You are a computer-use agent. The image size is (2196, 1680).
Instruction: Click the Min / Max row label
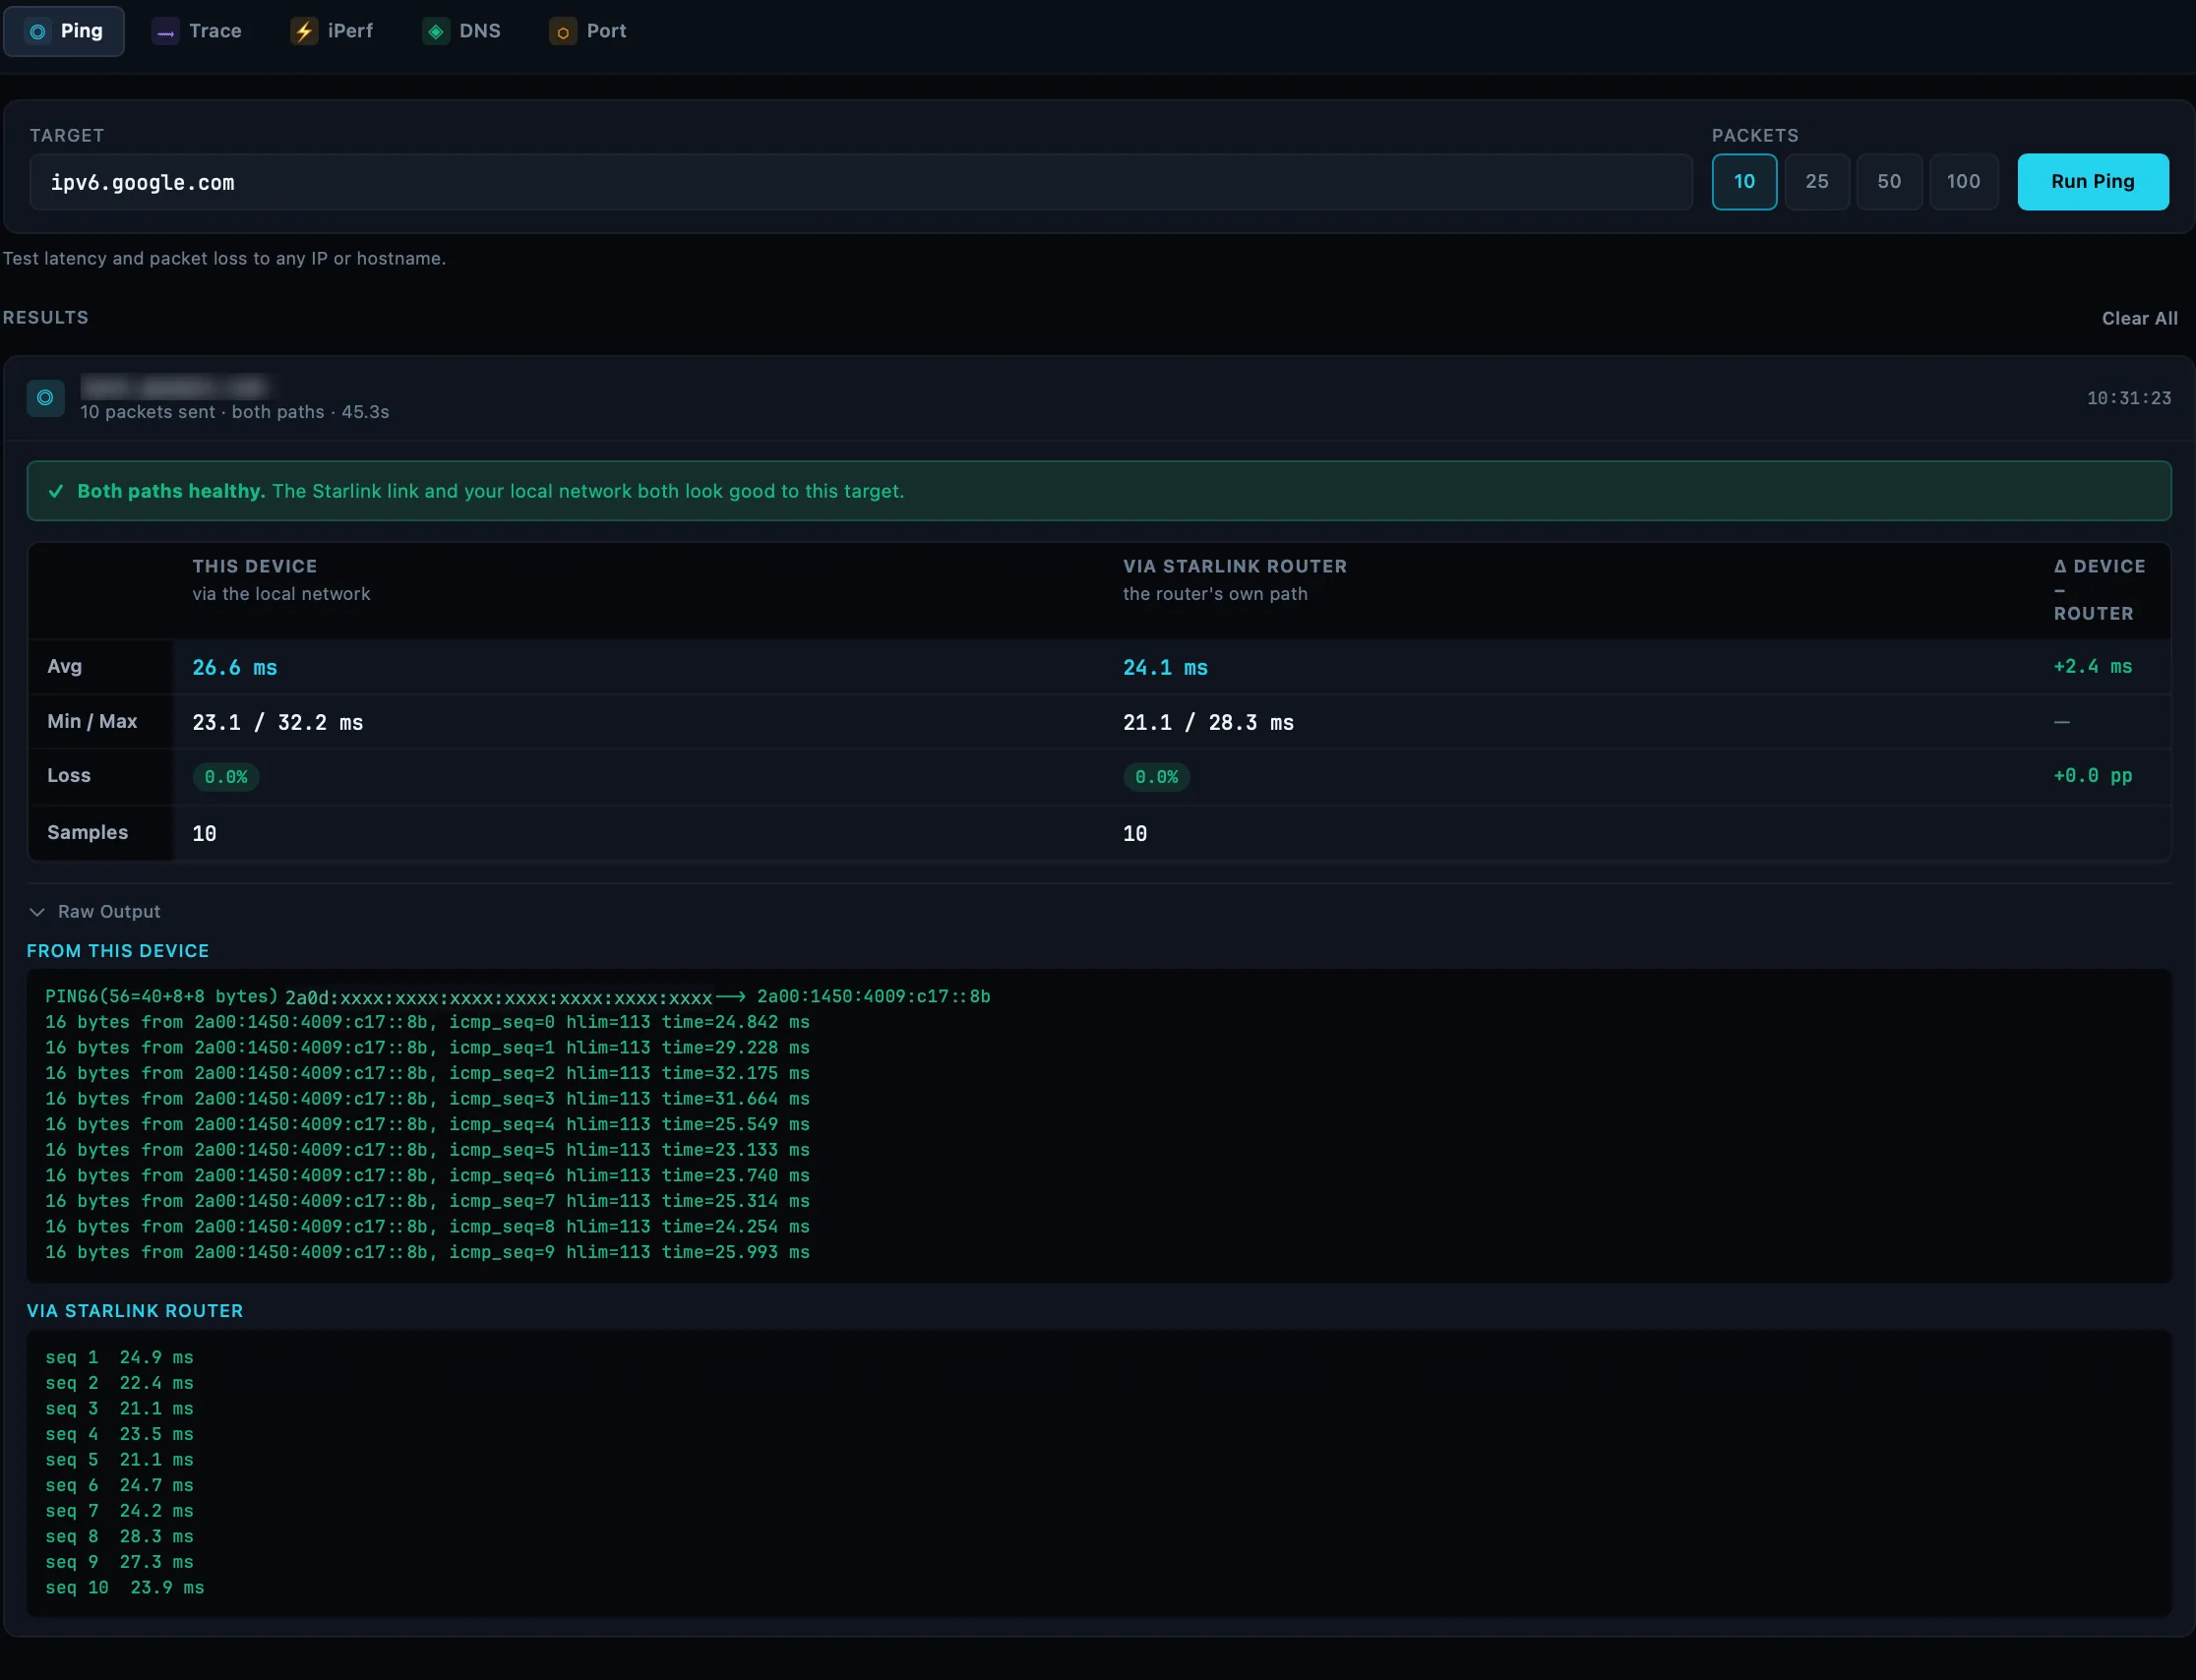pos(92,721)
